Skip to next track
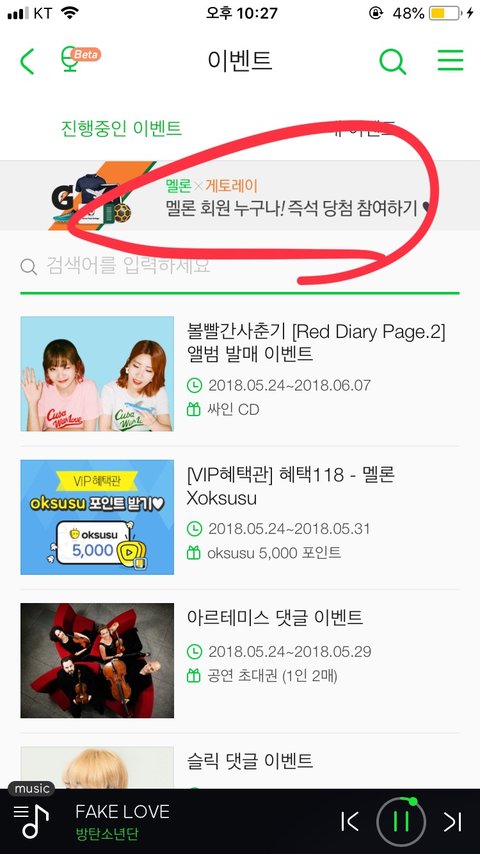This screenshot has height=854, width=480. click(452, 822)
